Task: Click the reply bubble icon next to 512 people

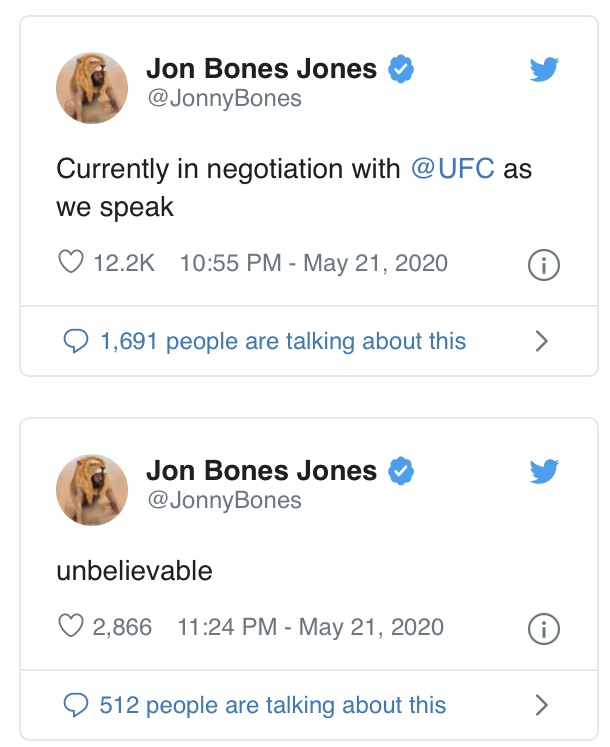Action: click(76, 705)
